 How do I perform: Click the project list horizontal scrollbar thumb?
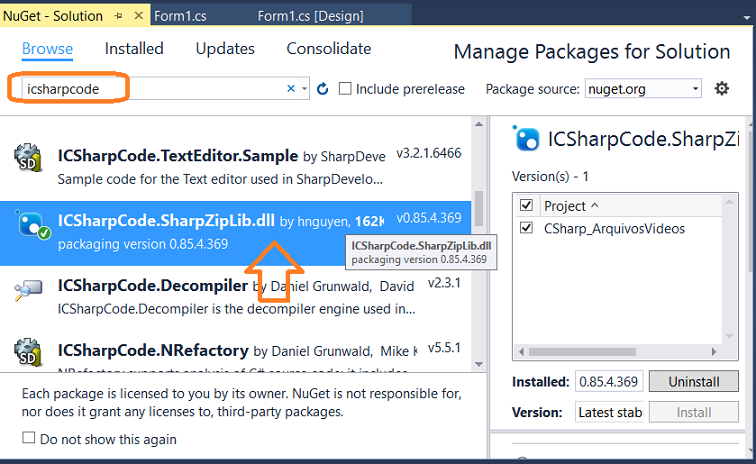tap(582, 352)
